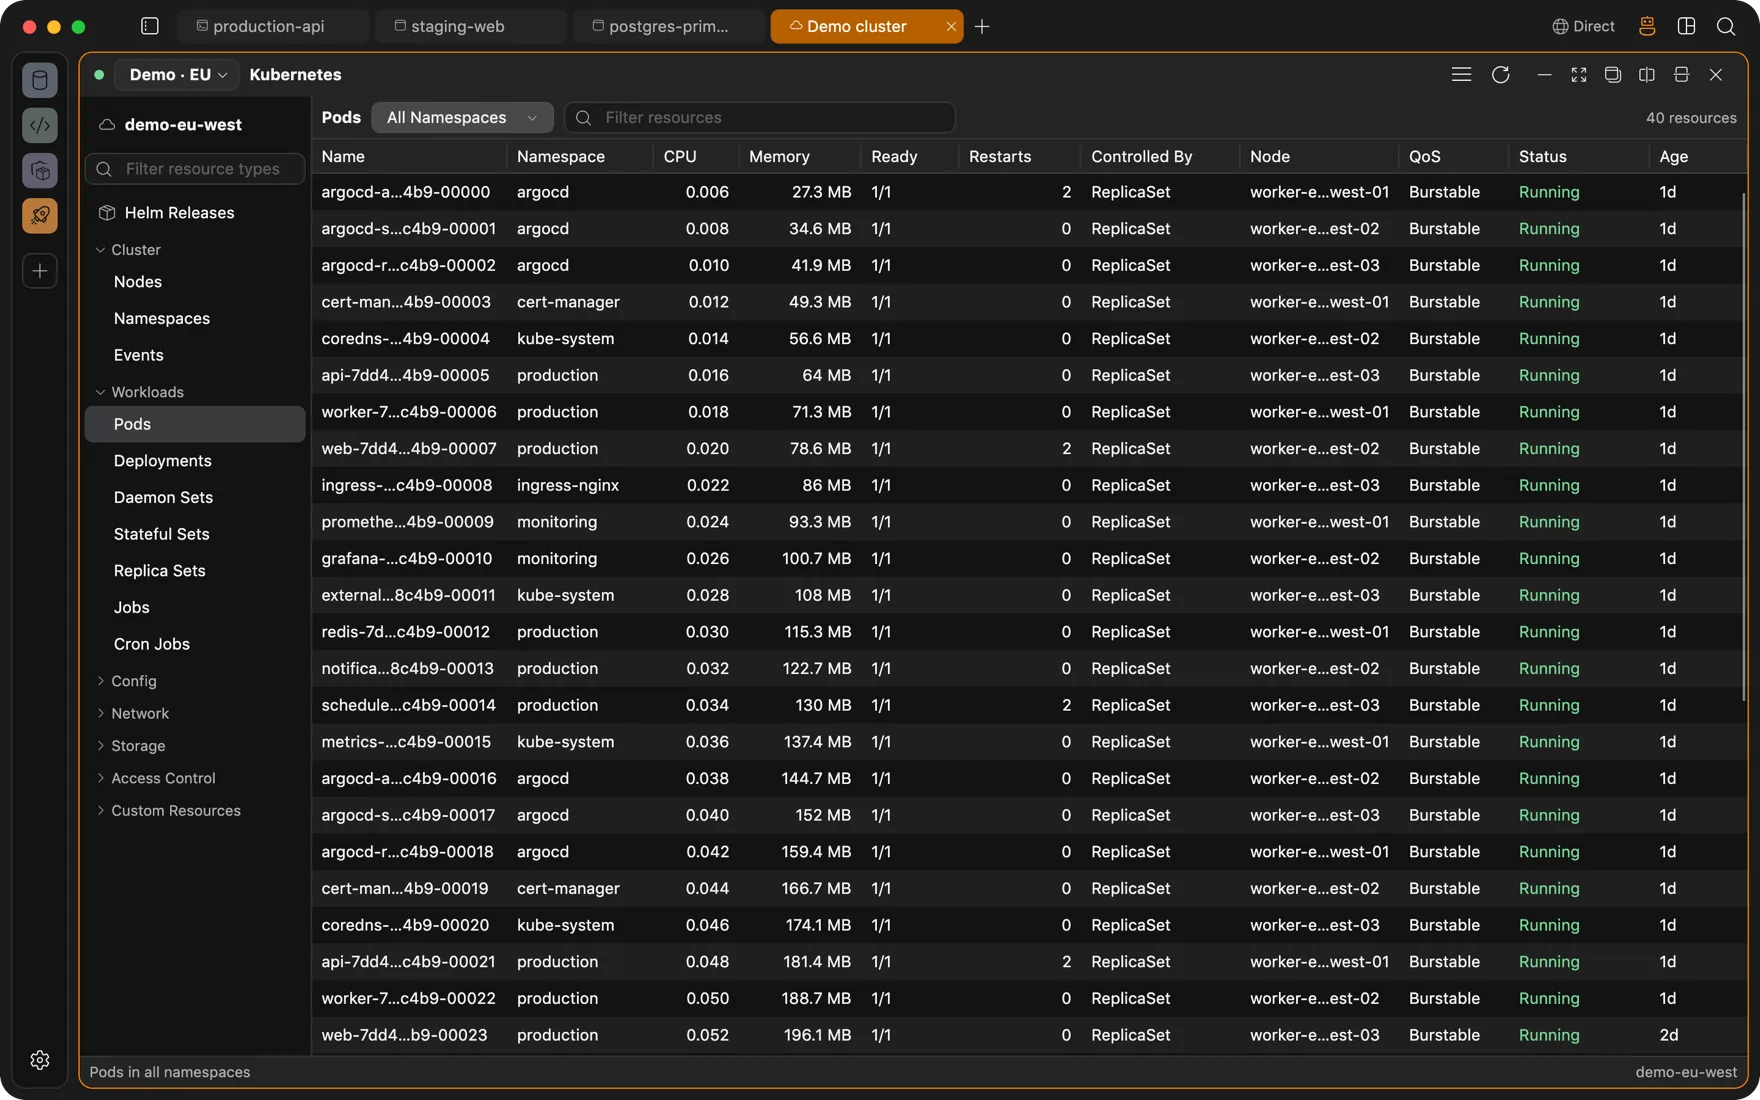Image resolution: width=1760 pixels, height=1100 pixels.
Task: Switch to the production-api tab
Action: (x=272, y=26)
